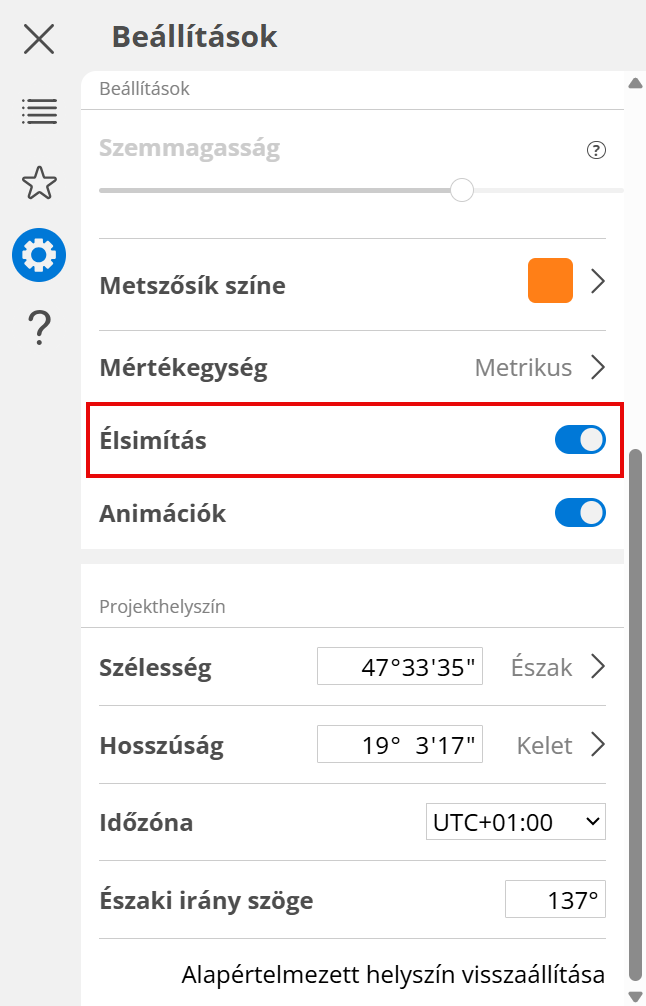
Task: Click the Szélesség latitude input field
Action: point(400,667)
